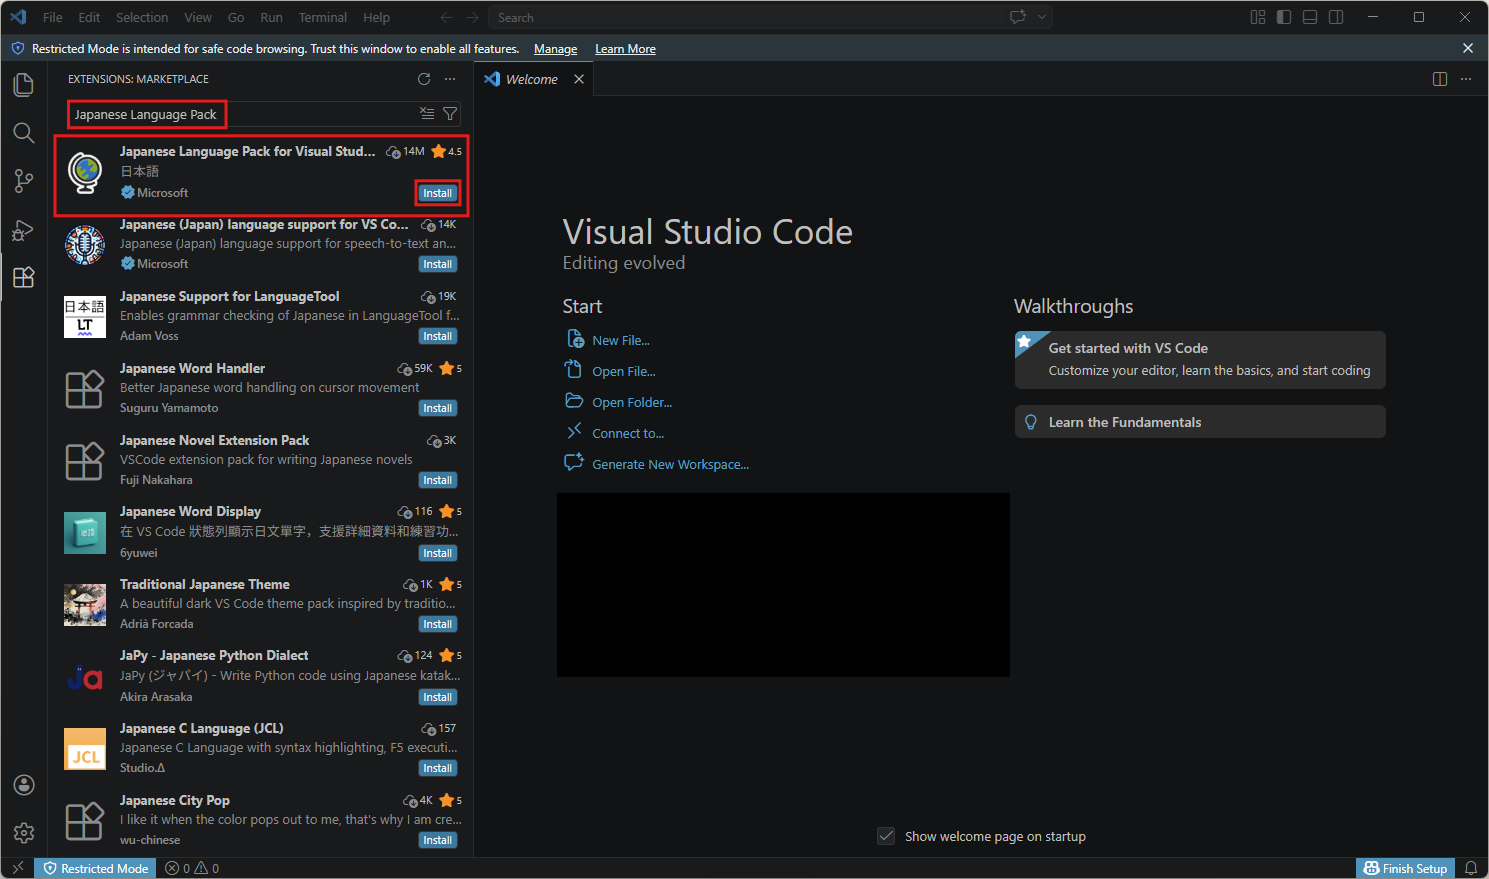Open Extensions view more actions menu

click(x=450, y=79)
